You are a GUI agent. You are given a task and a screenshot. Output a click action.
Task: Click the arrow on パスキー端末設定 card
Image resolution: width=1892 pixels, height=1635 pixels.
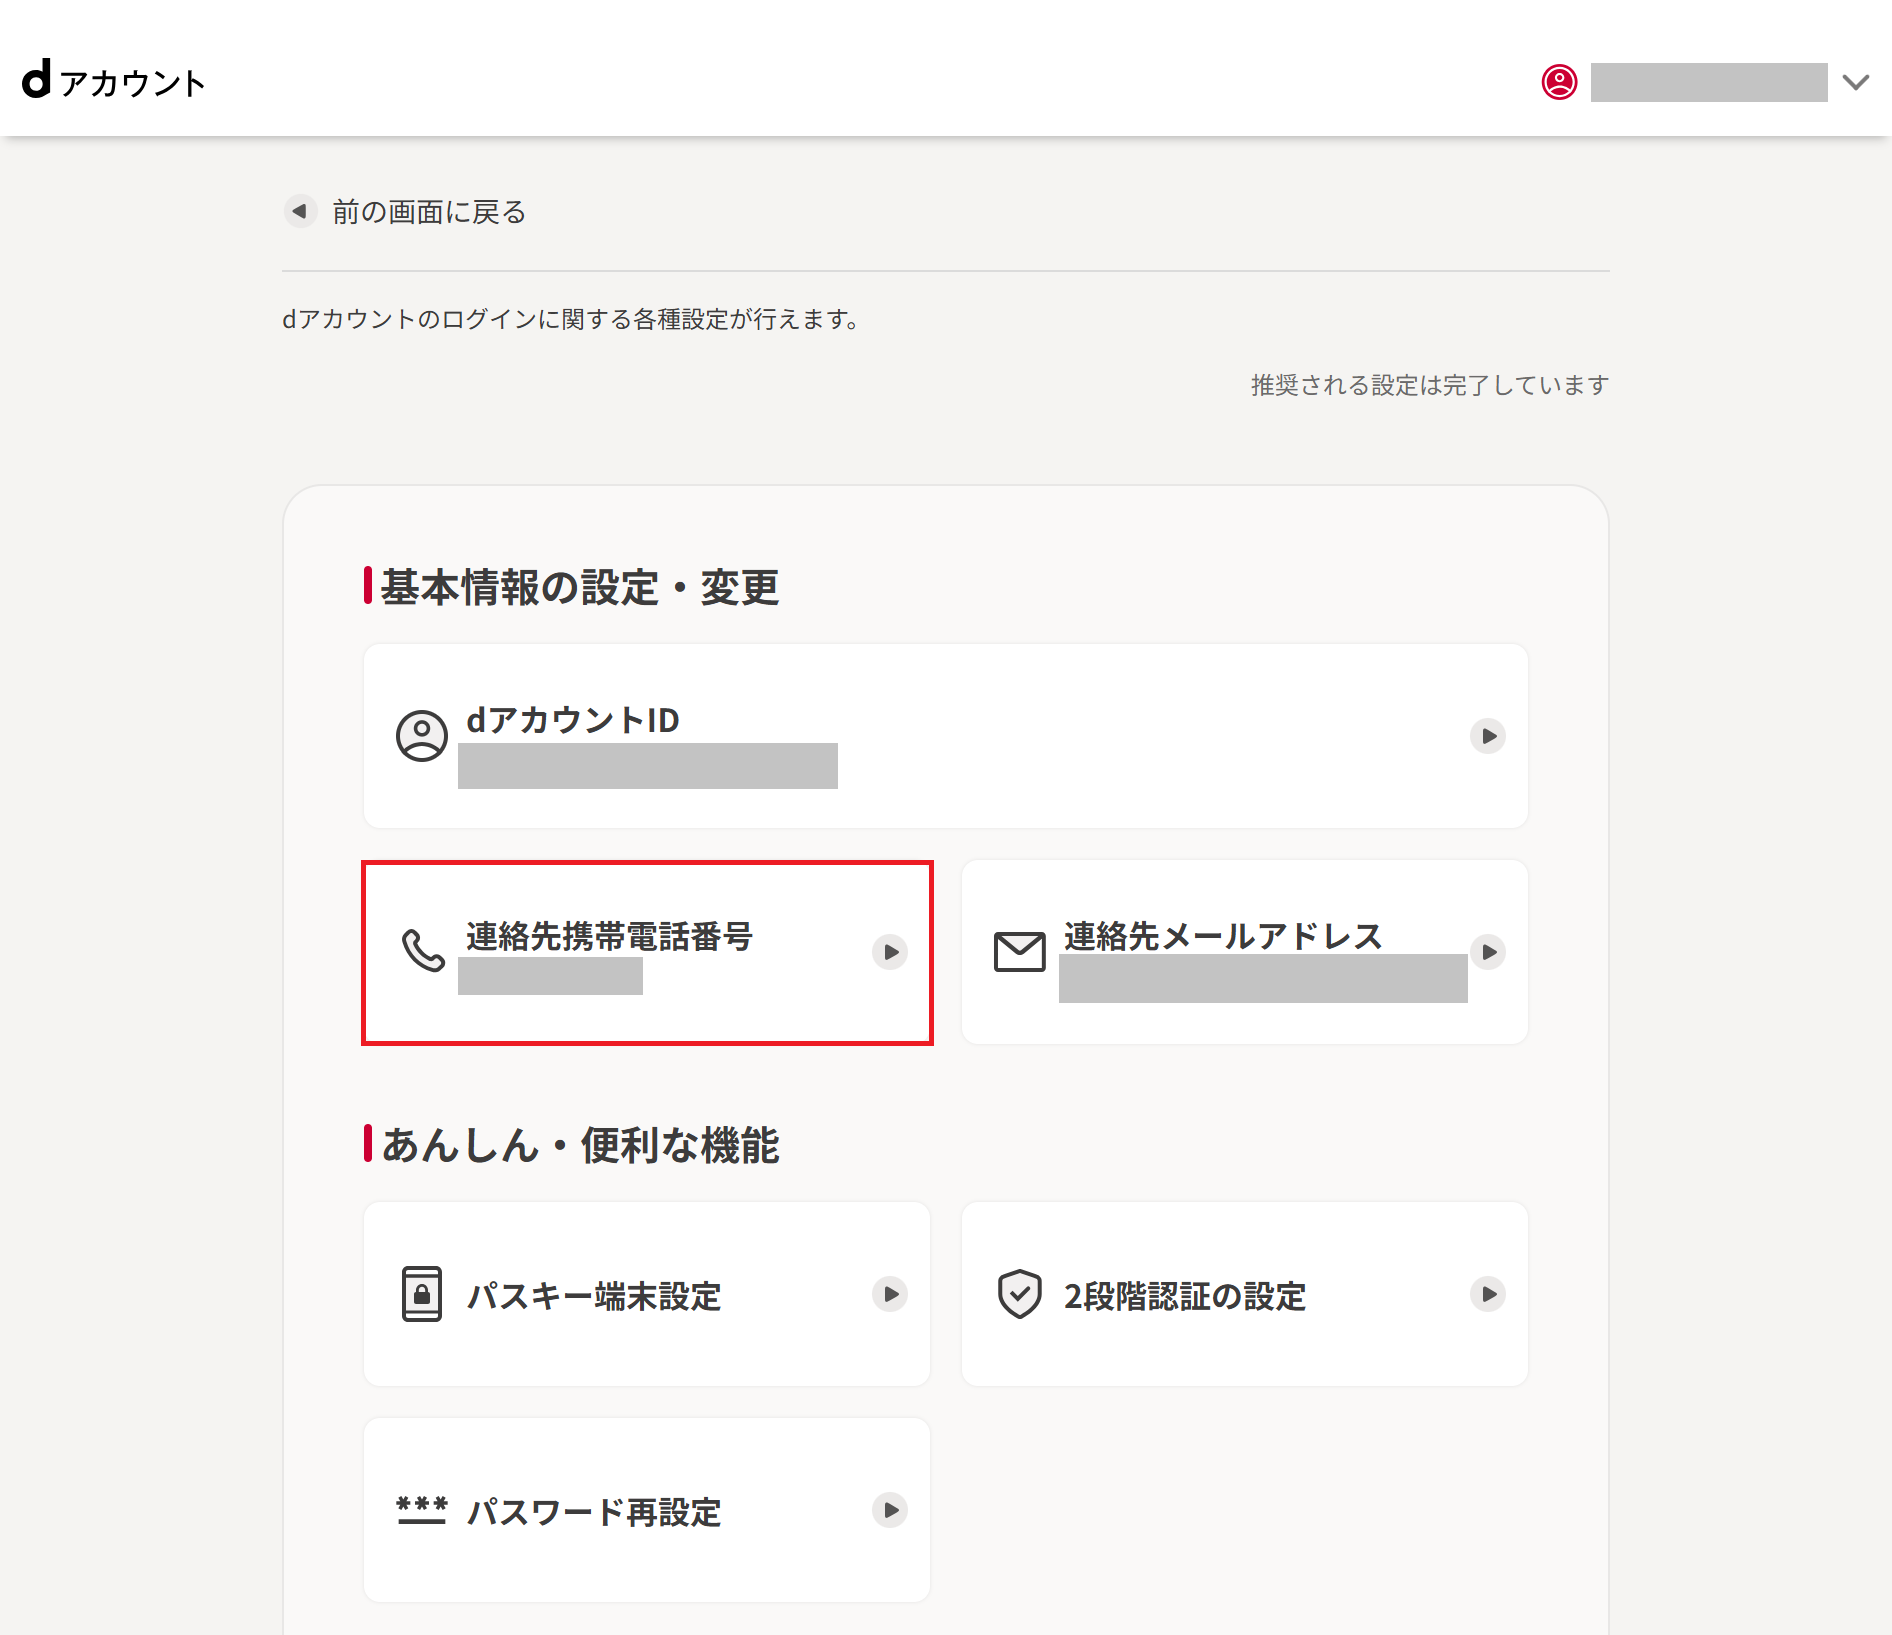(x=890, y=1294)
